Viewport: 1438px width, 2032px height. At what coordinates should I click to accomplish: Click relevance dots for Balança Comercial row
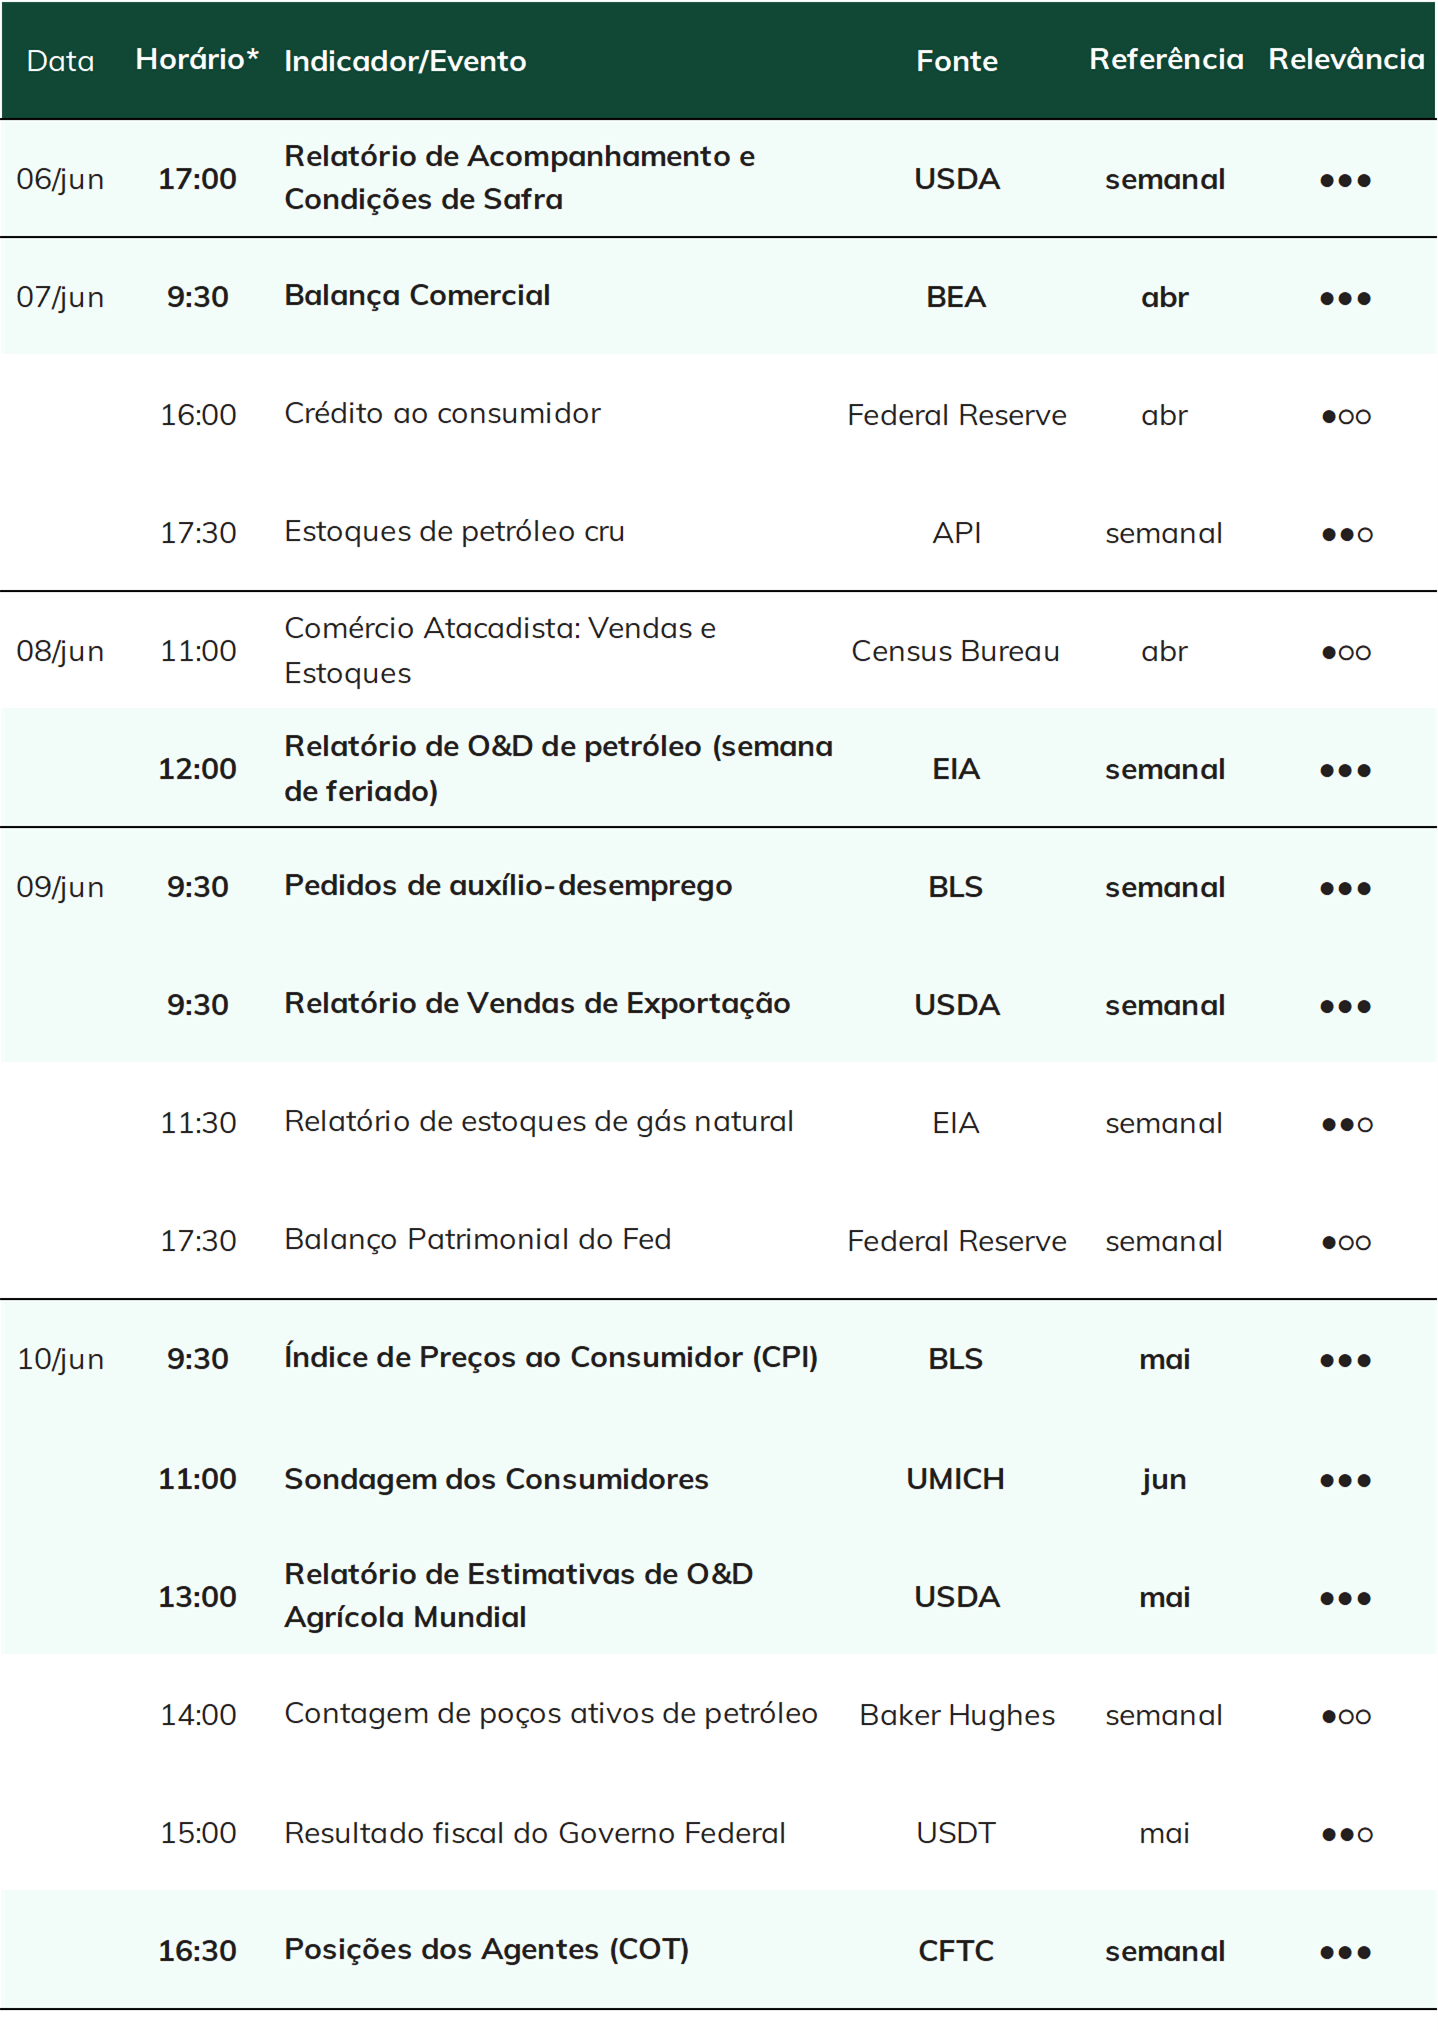tap(1345, 298)
